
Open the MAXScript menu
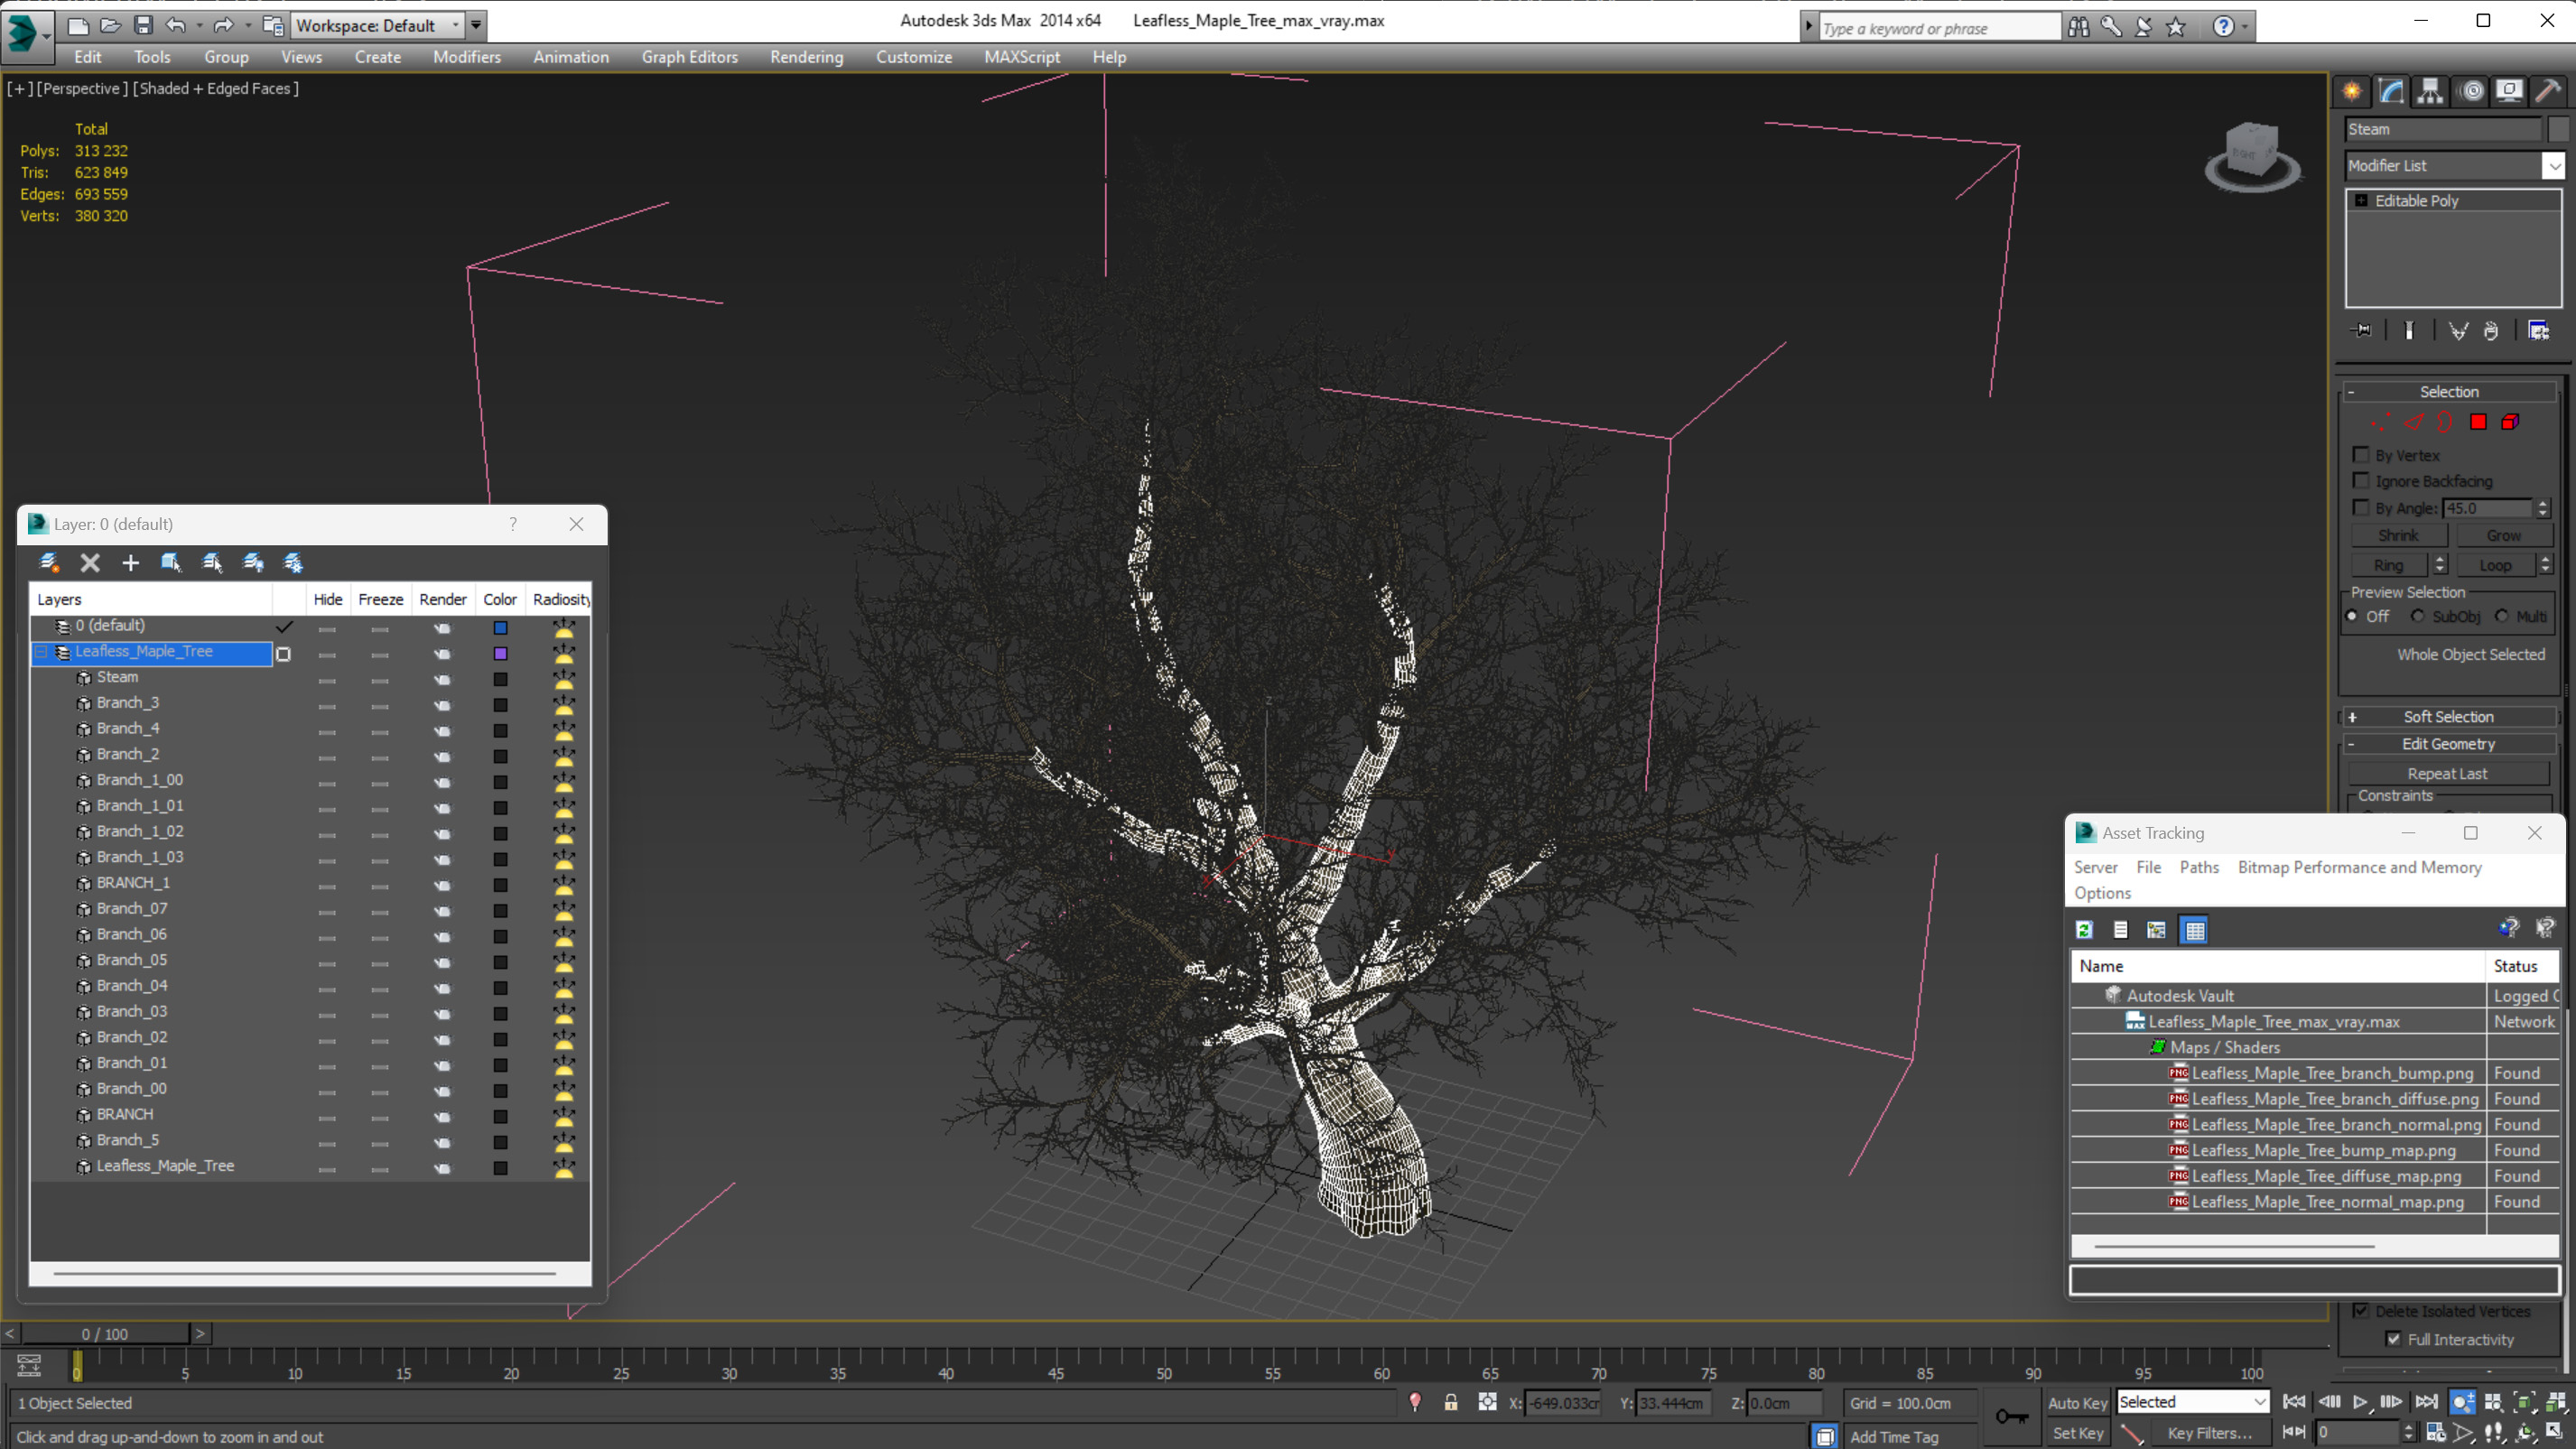click(1022, 57)
